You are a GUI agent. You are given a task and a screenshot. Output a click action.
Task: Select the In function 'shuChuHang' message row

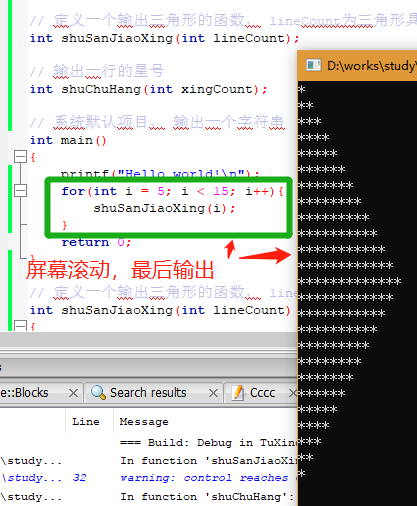tap(207, 497)
